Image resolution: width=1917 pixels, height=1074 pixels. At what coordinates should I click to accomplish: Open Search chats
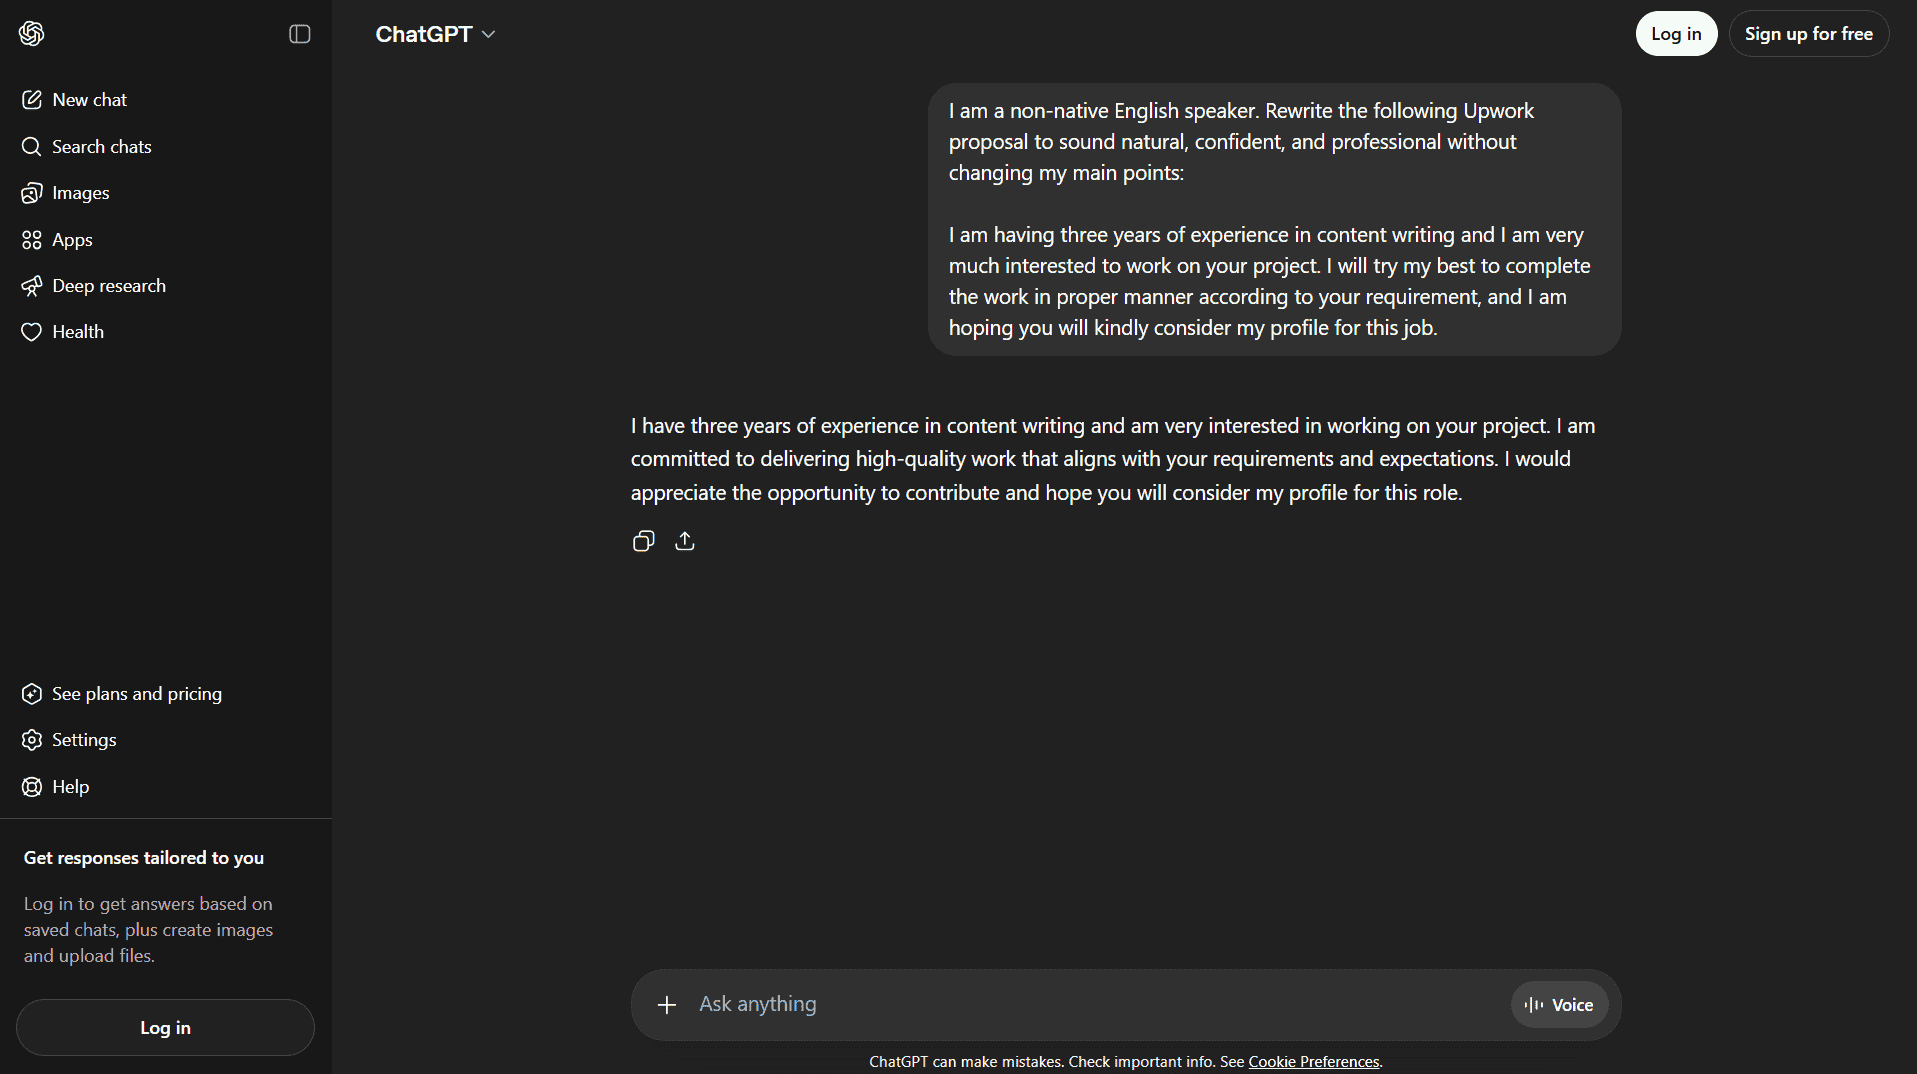pyautogui.click(x=100, y=146)
